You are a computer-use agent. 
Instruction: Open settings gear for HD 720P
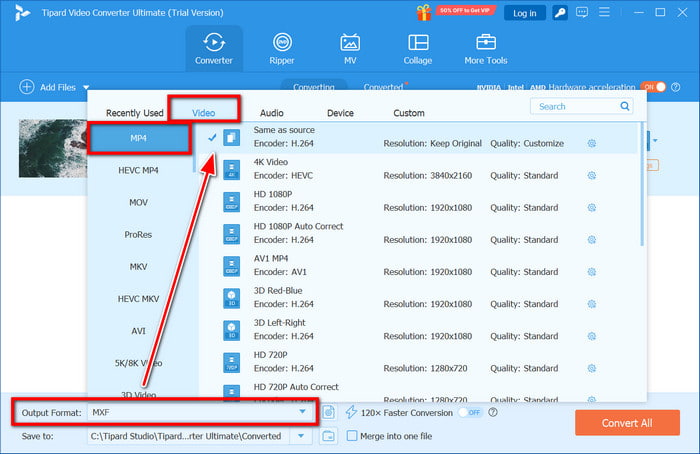(592, 368)
